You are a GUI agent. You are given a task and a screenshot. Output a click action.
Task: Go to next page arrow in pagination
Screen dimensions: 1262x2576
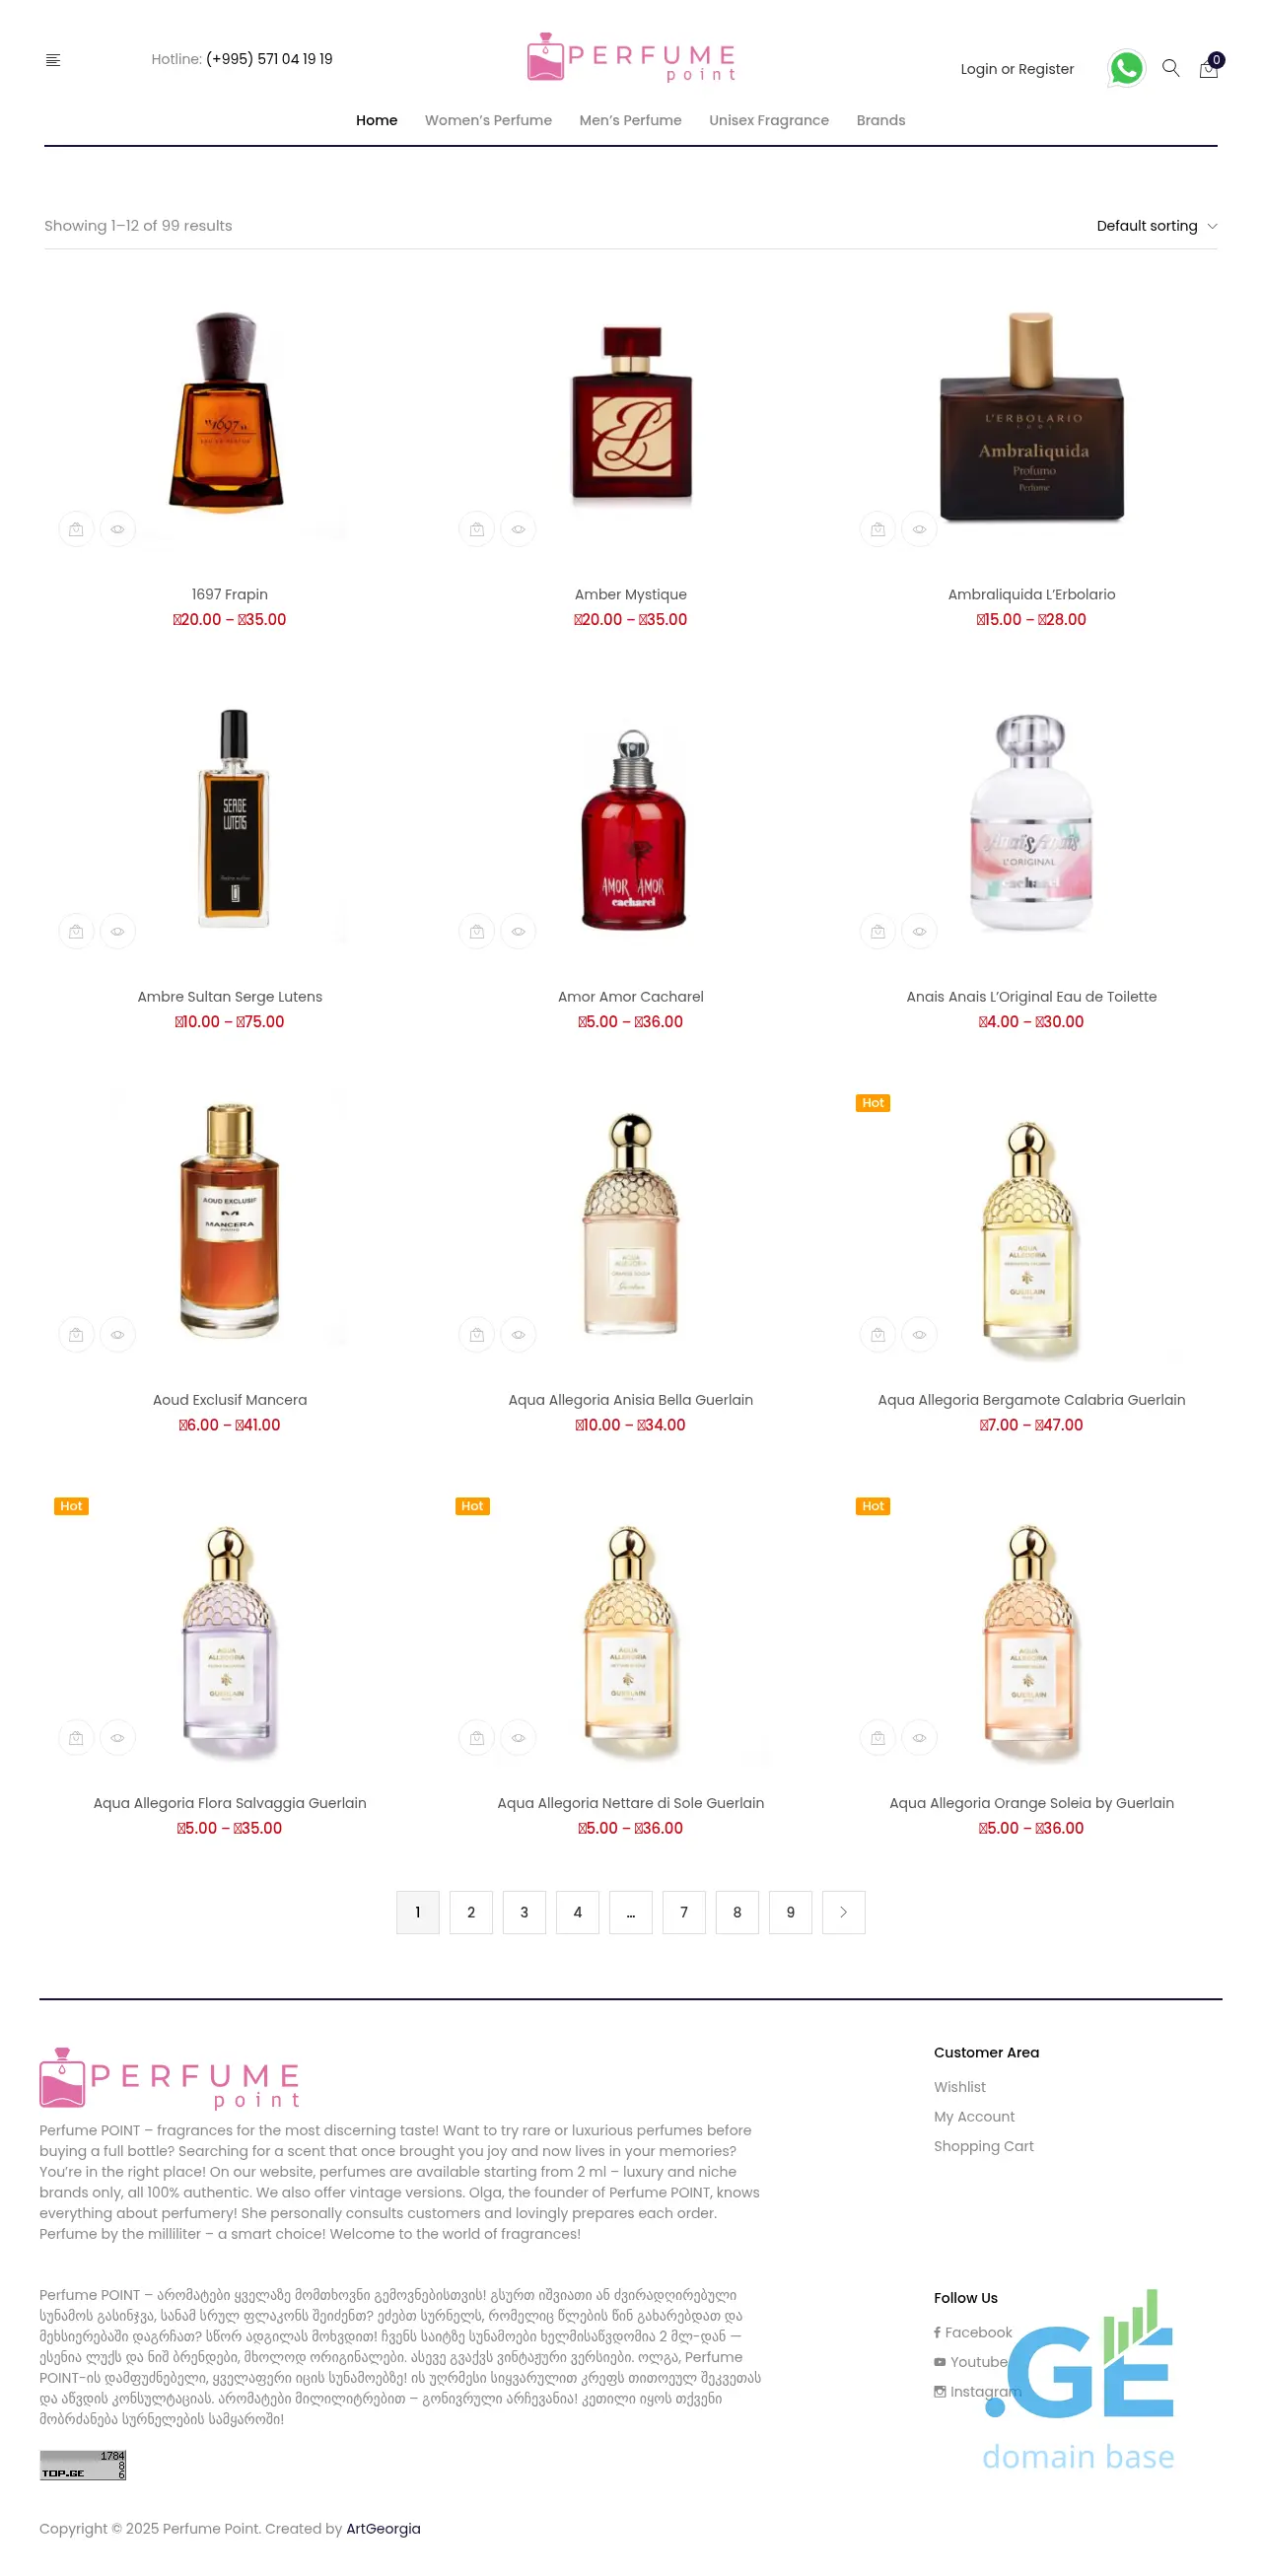pos(843,1912)
